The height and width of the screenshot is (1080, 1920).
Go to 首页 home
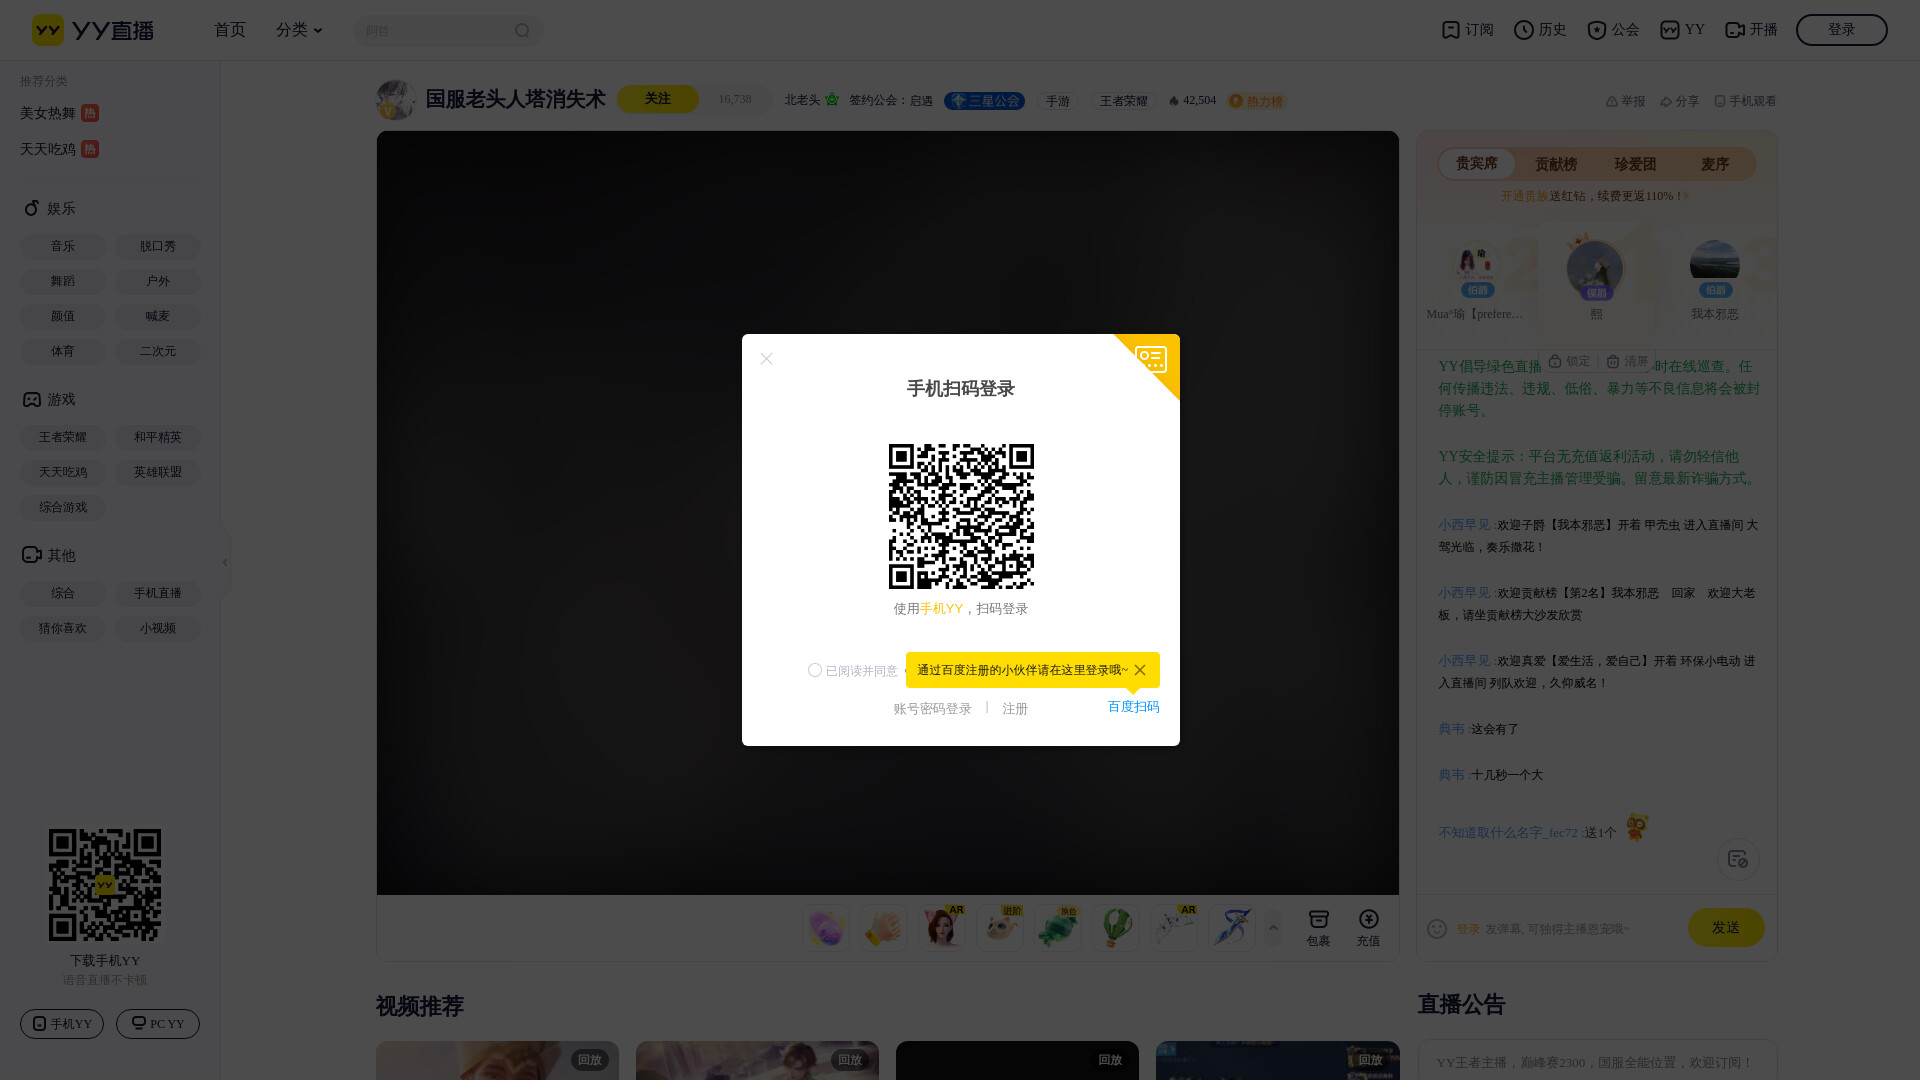230,30
